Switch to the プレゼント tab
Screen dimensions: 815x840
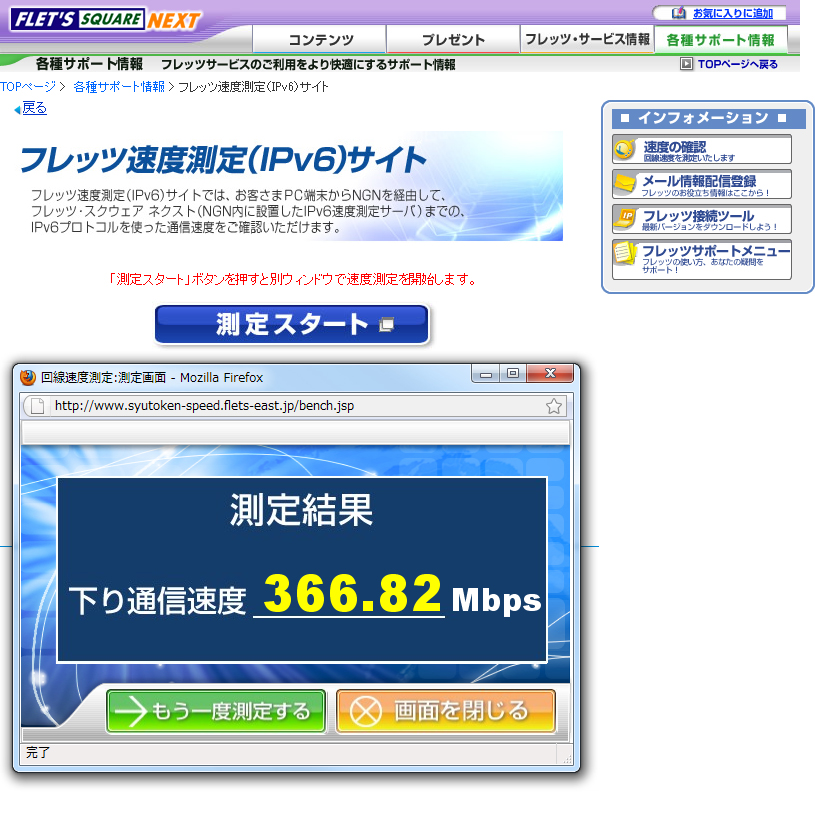click(453, 40)
